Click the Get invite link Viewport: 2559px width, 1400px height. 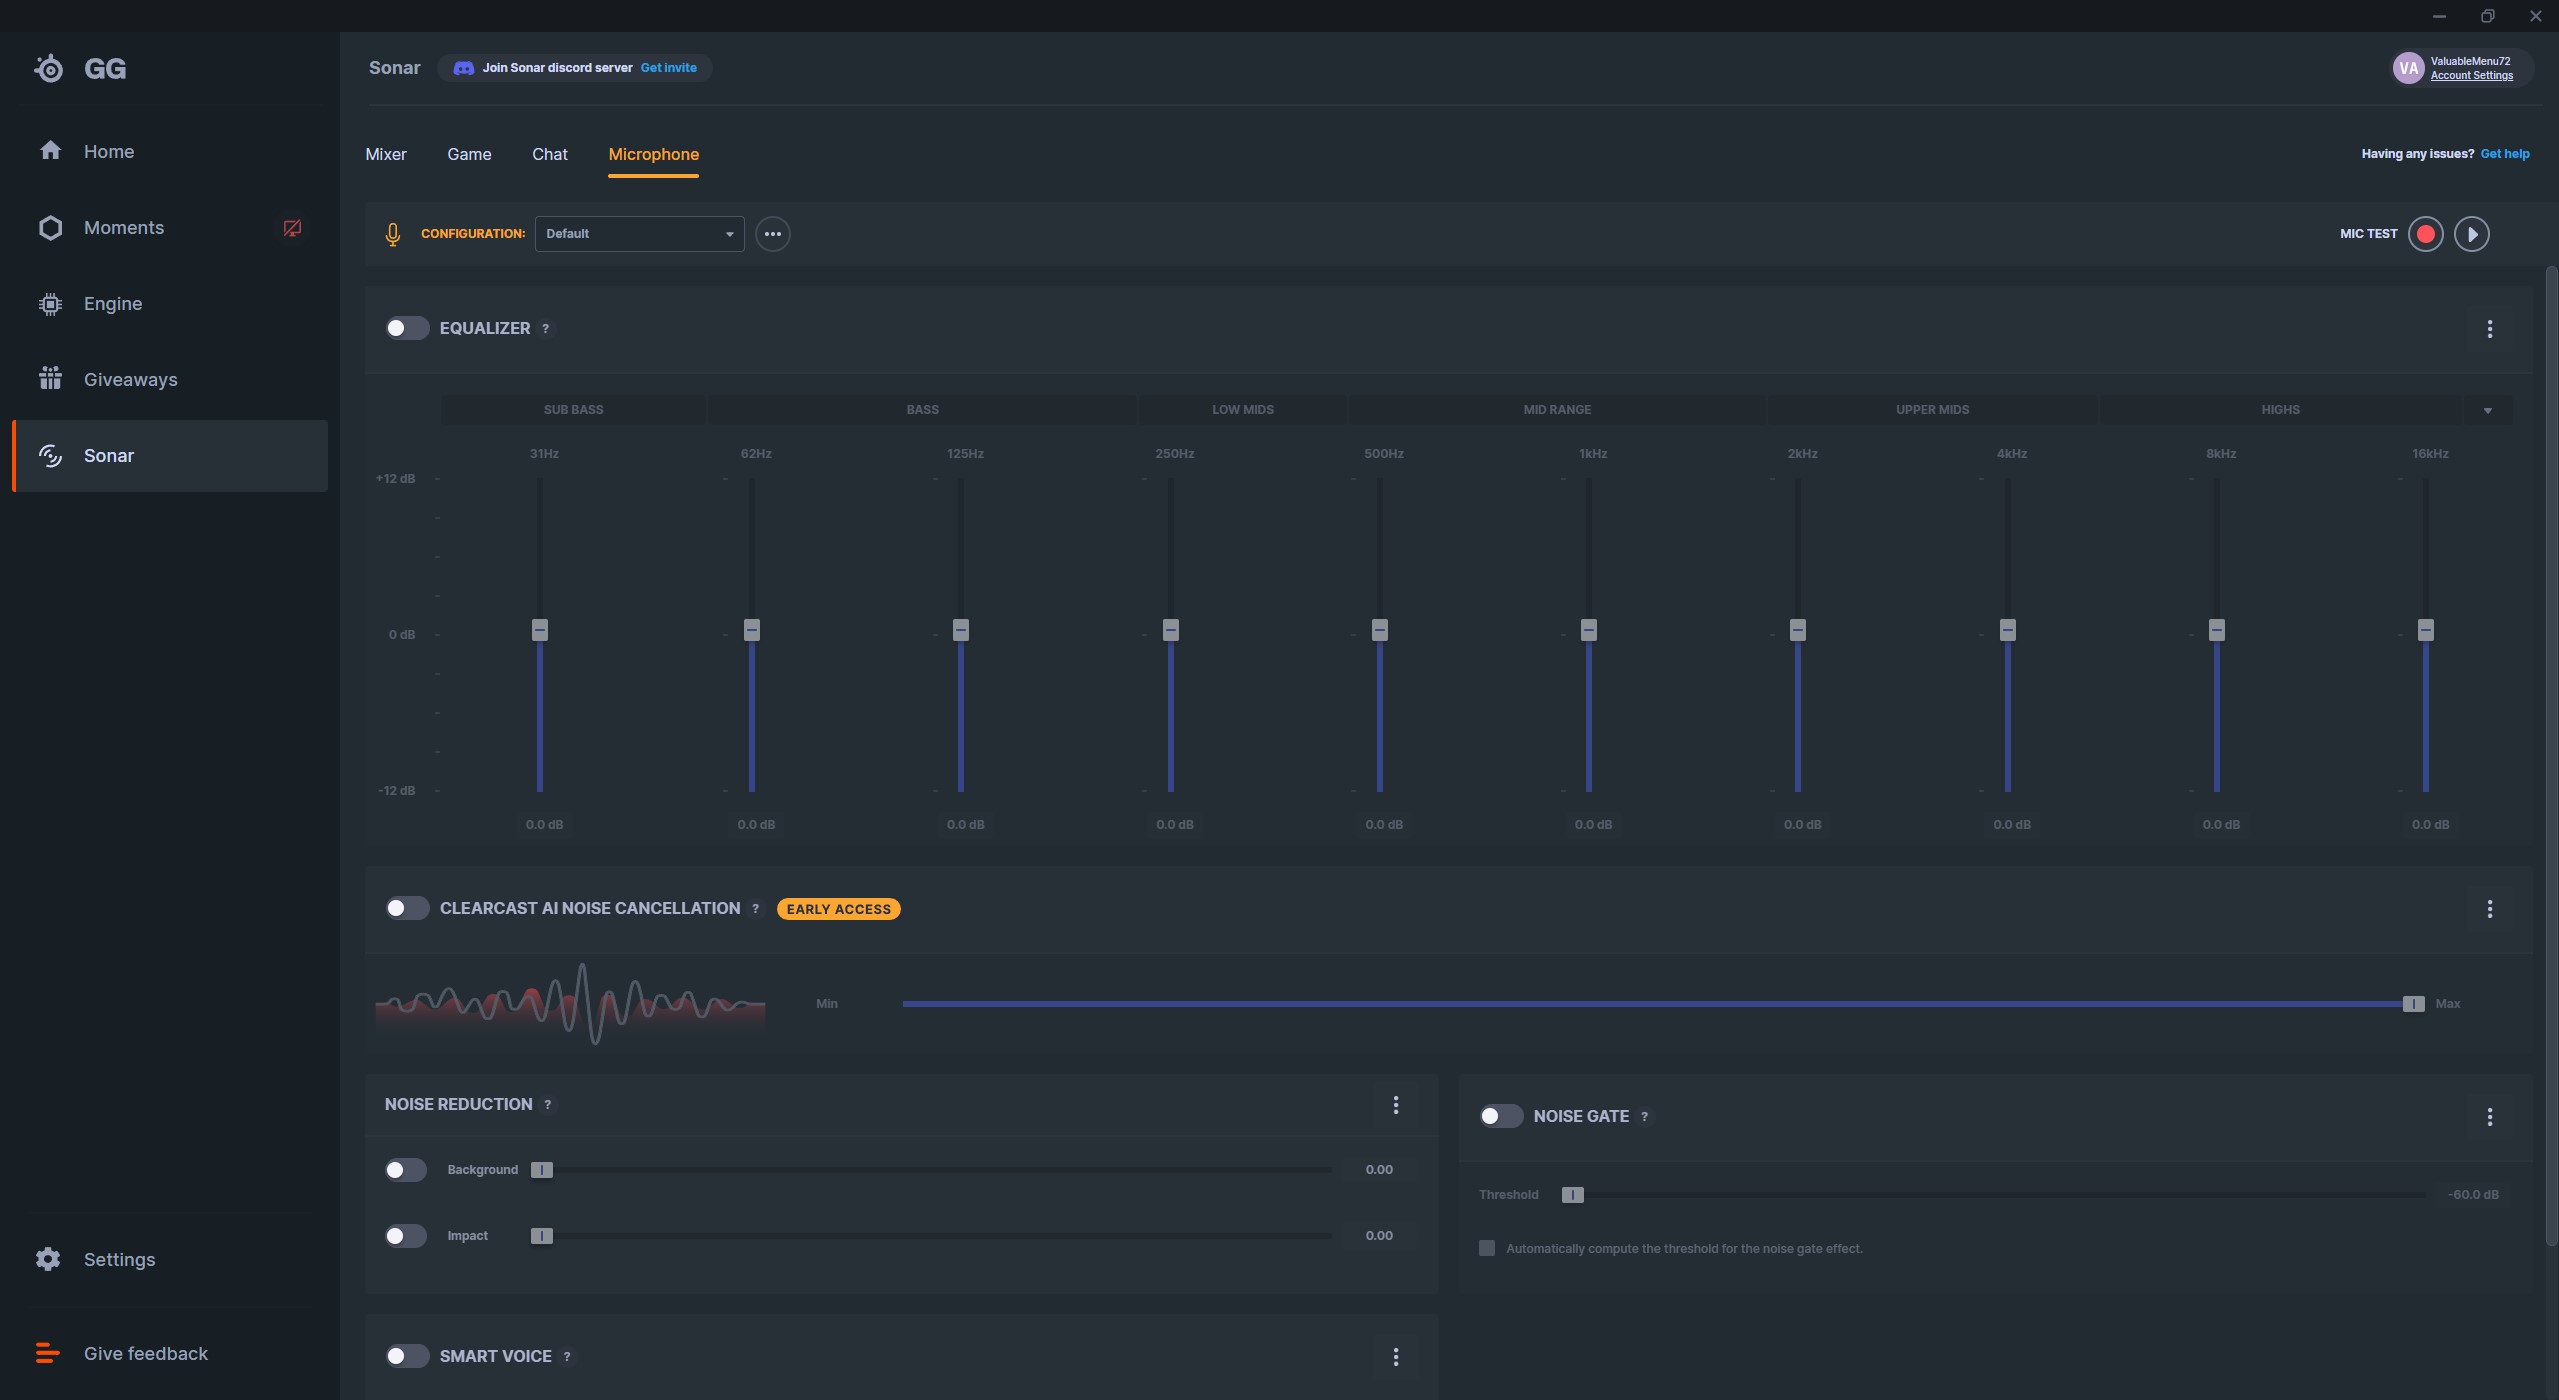[668, 68]
